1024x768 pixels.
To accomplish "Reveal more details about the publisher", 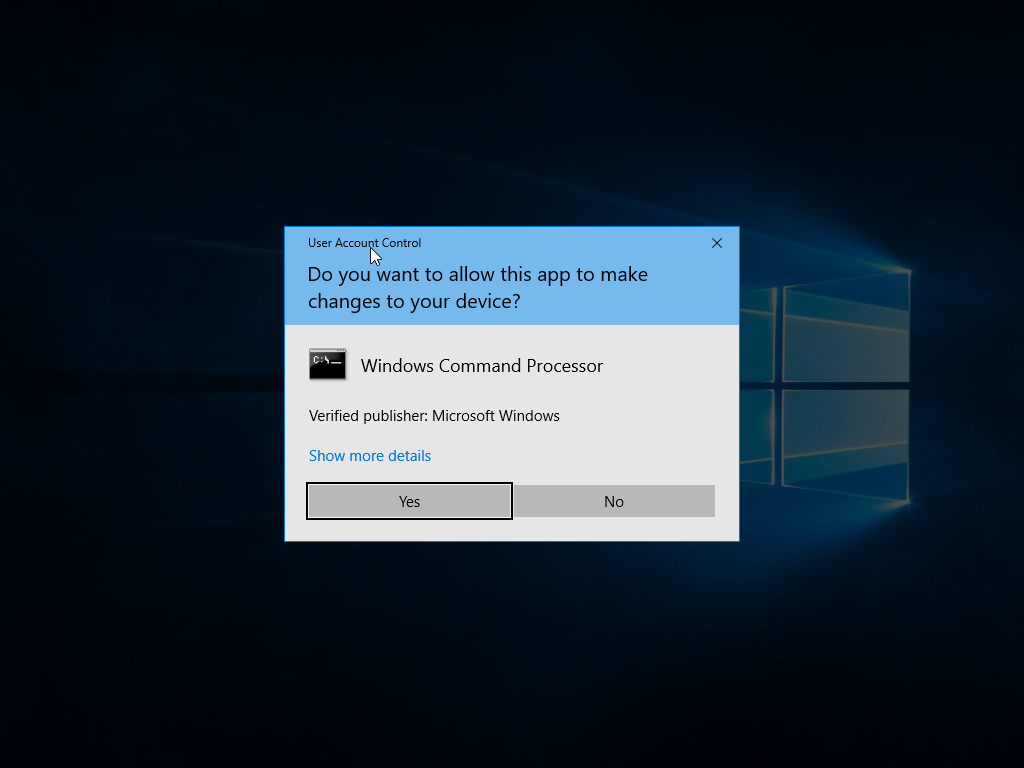I will pyautogui.click(x=369, y=455).
